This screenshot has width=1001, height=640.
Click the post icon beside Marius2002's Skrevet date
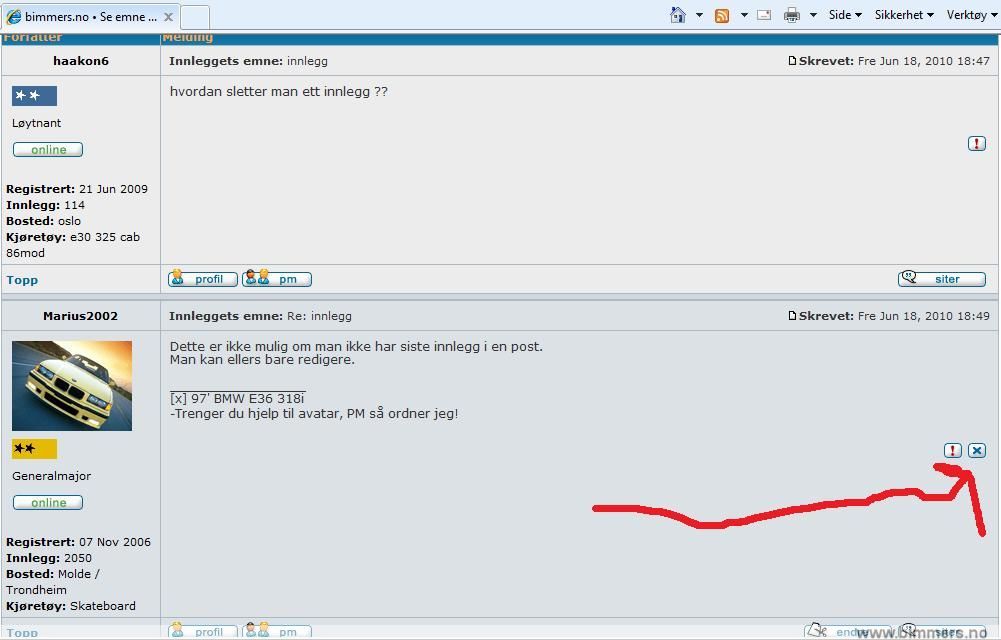tap(792, 316)
